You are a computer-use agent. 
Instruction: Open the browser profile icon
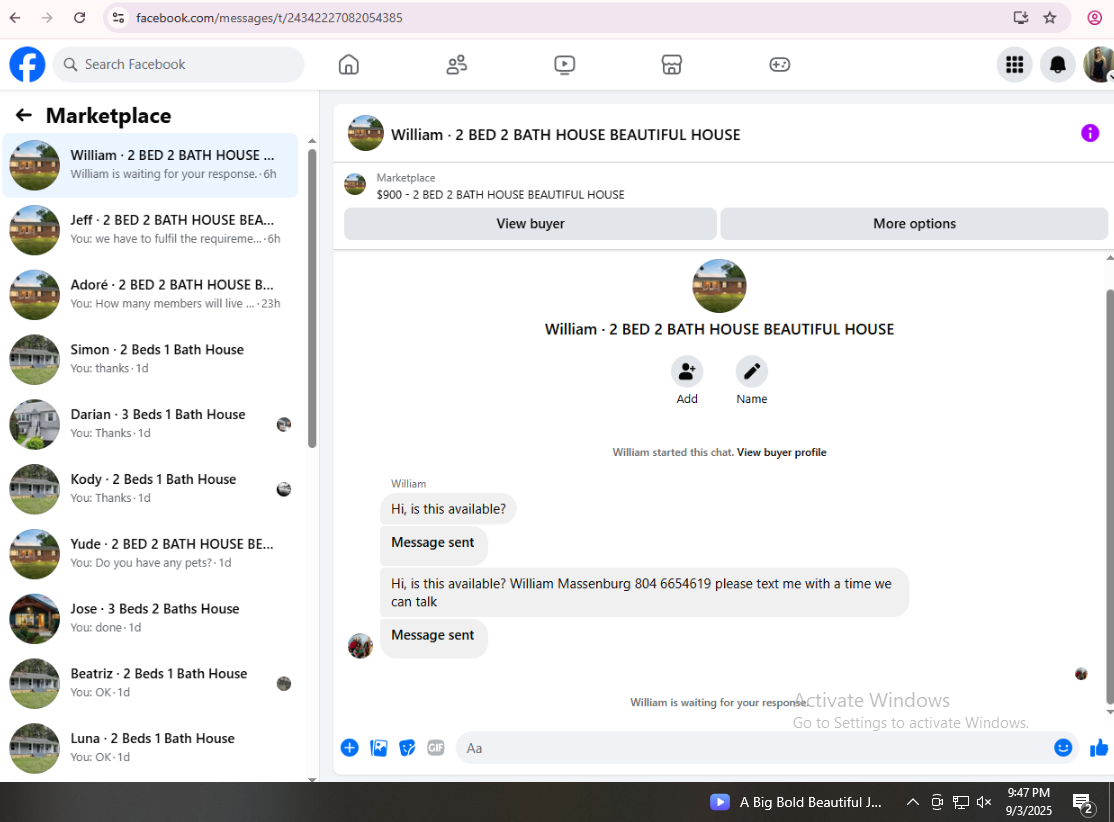pyautogui.click(x=1095, y=18)
